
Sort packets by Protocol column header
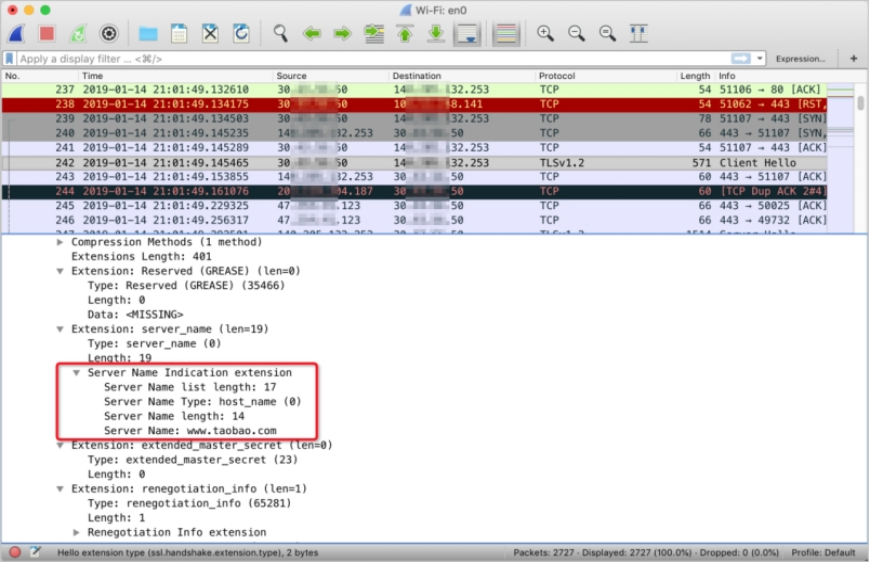[556, 76]
